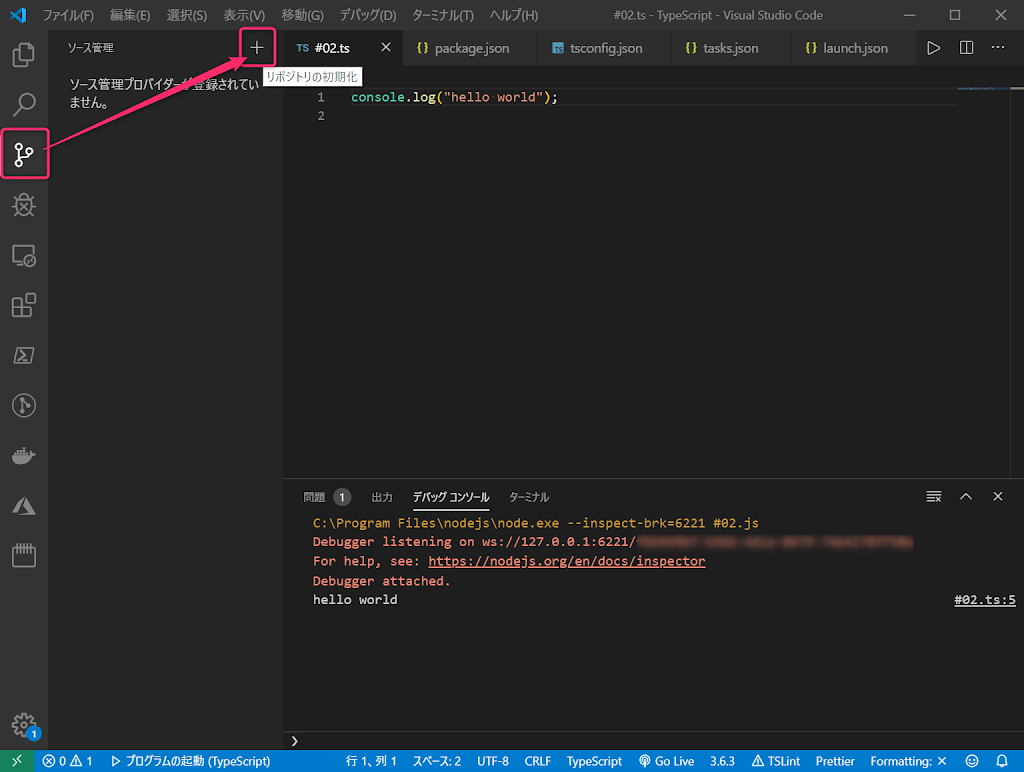Open the ターミナル(T) menu
Screen dimensions: 1024x772
(x=443, y=15)
